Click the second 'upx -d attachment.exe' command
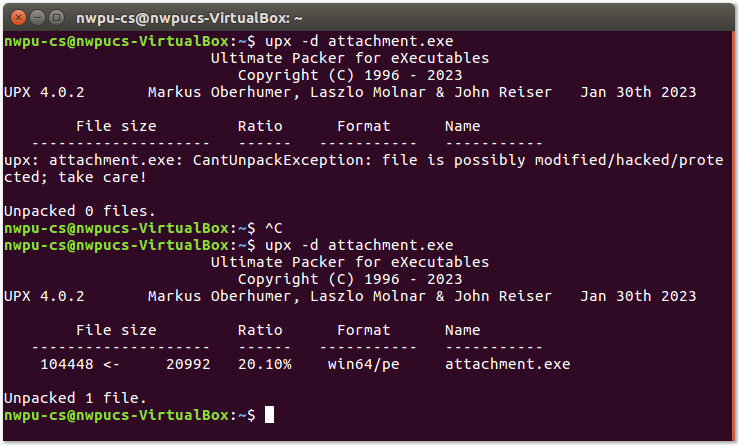The height and width of the screenshot is (445, 739). 359,246
